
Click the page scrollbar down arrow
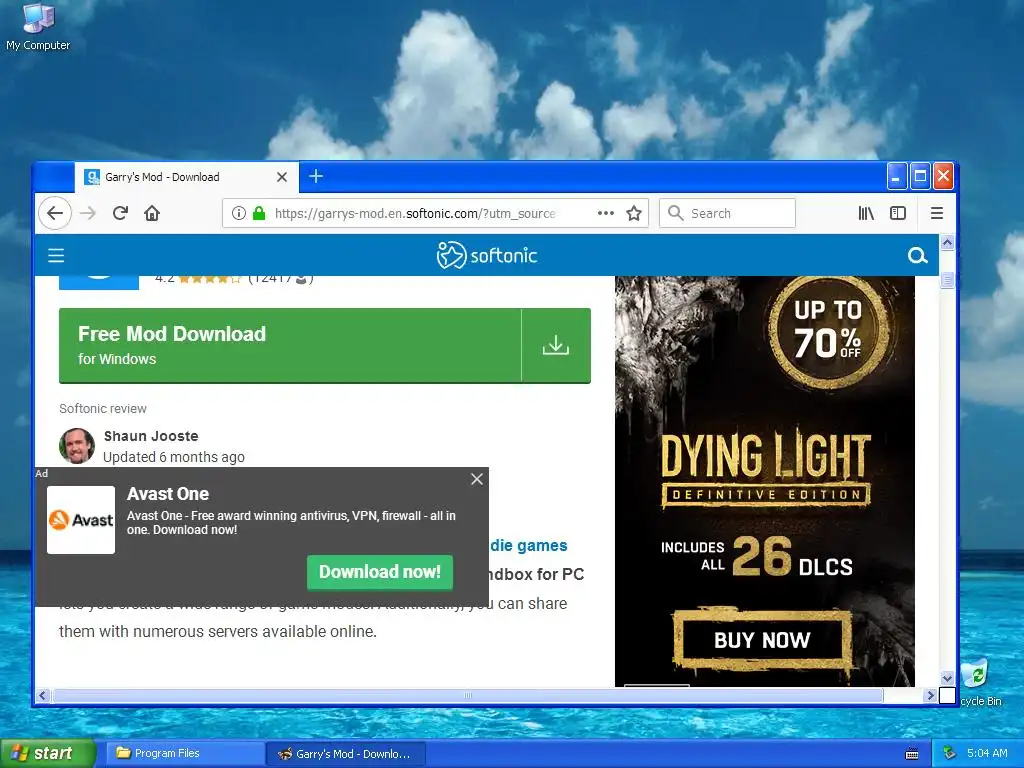[x=947, y=678]
